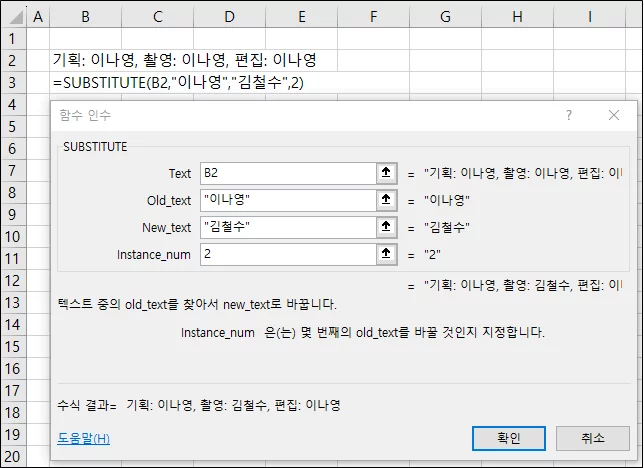Select column F header
This screenshot has width=644, height=468.
tap(373, 17)
